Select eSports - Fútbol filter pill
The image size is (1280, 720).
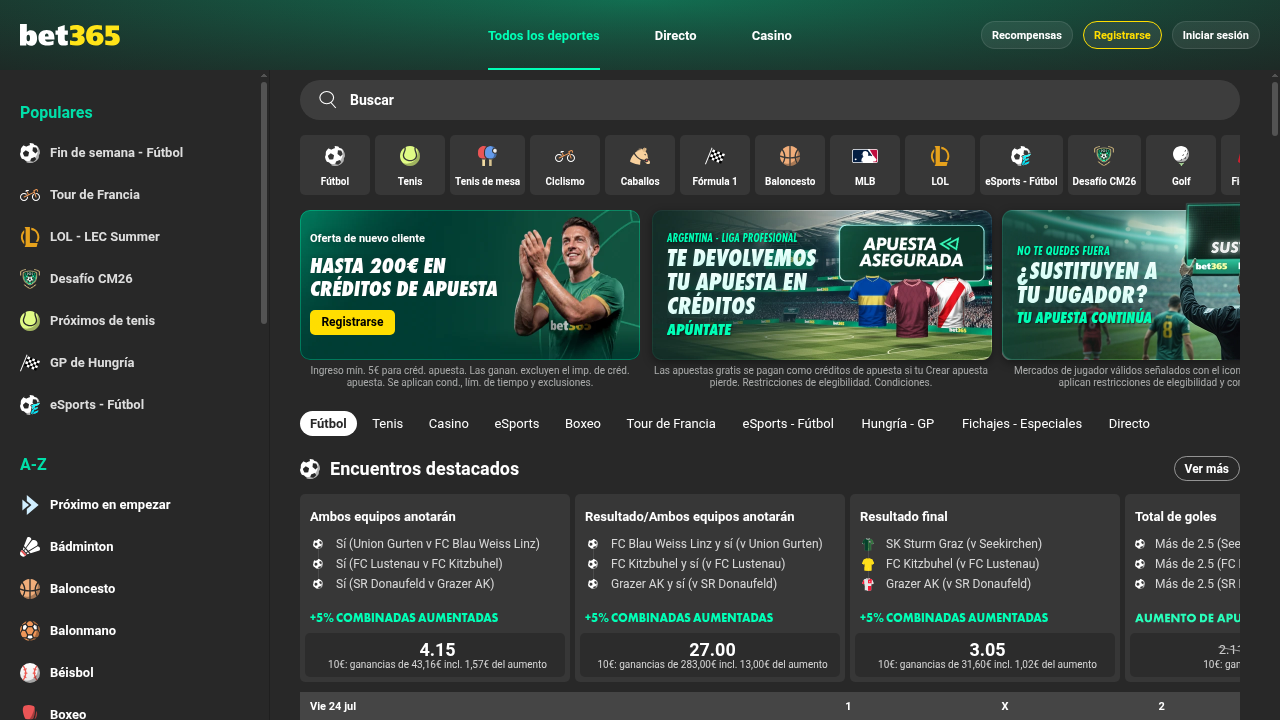(788, 424)
